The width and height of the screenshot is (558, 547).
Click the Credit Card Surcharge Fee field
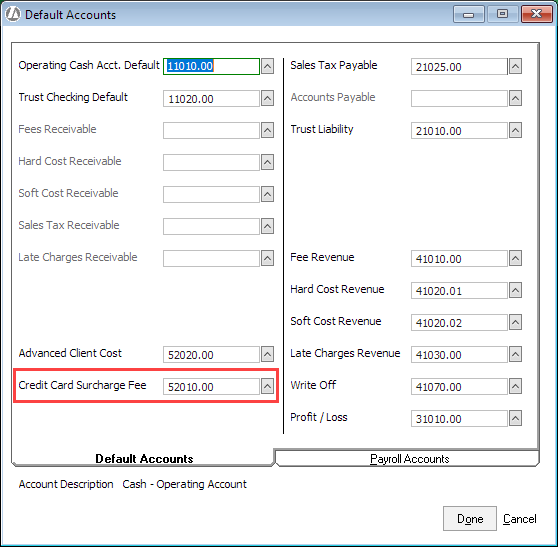click(x=211, y=387)
